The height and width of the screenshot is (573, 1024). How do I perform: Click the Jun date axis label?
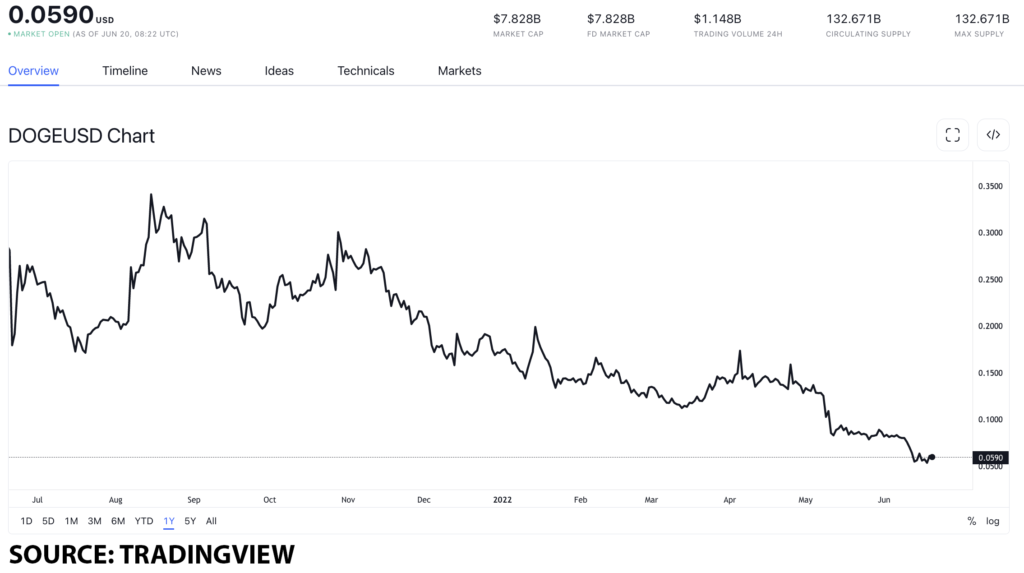coord(884,500)
